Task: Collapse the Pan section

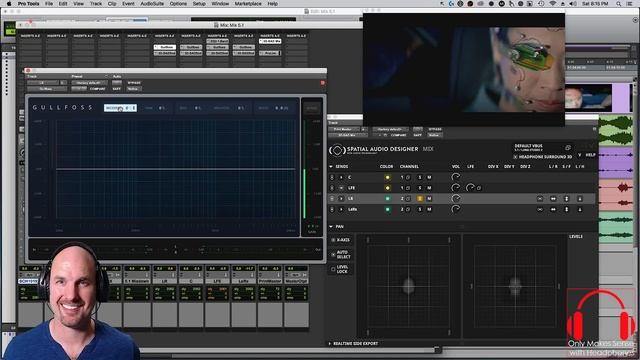Action: (331, 227)
